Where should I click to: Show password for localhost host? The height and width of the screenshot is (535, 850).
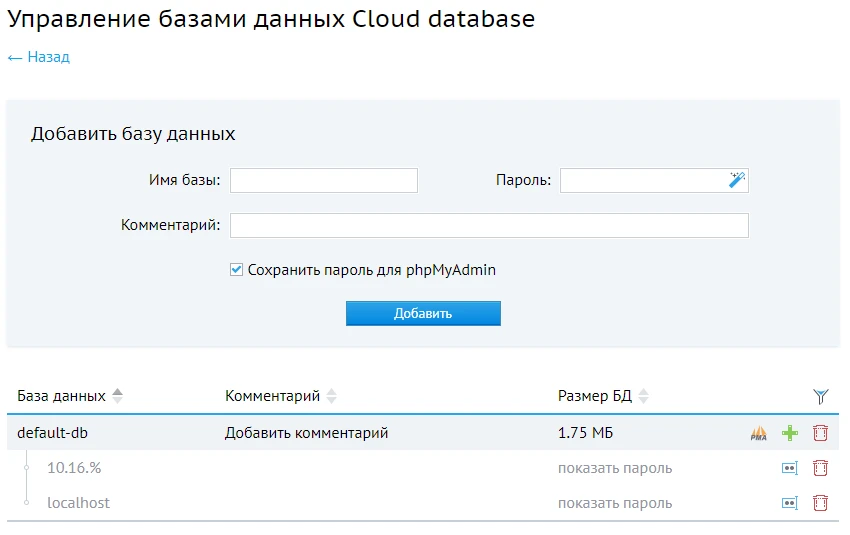coord(615,504)
